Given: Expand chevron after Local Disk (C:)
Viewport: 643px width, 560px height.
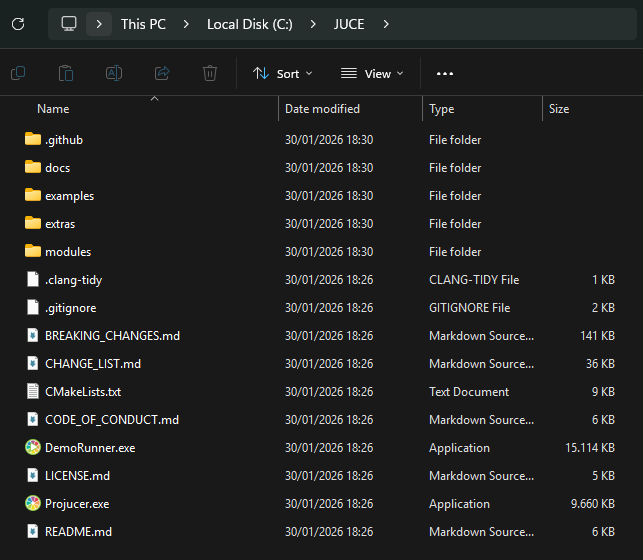Looking at the screenshot, I should coord(312,24).
